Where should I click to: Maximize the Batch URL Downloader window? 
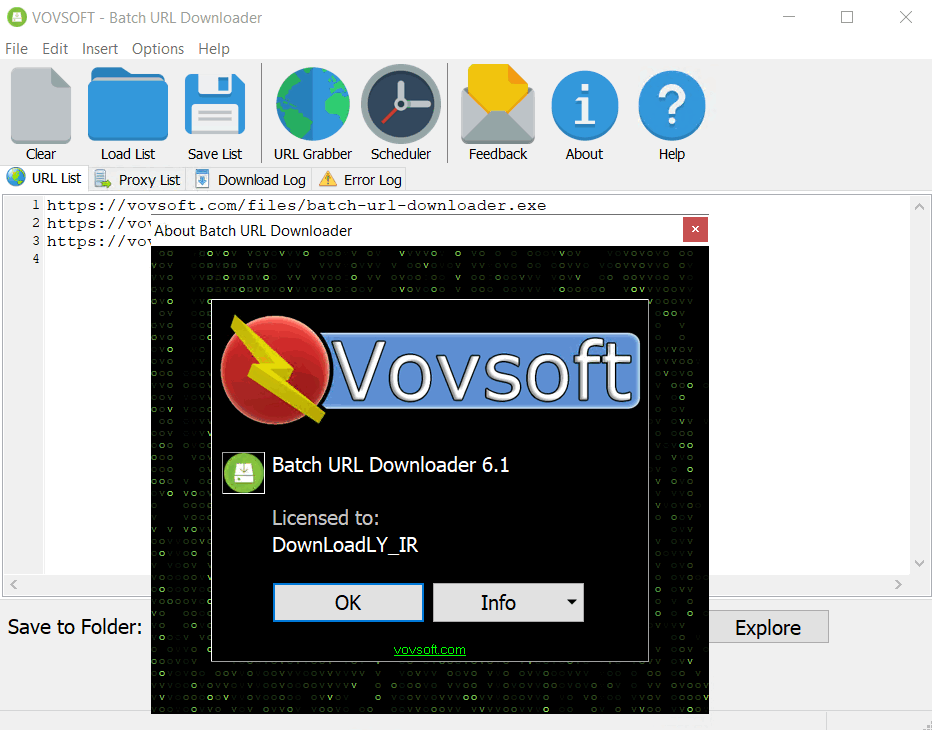tap(847, 17)
